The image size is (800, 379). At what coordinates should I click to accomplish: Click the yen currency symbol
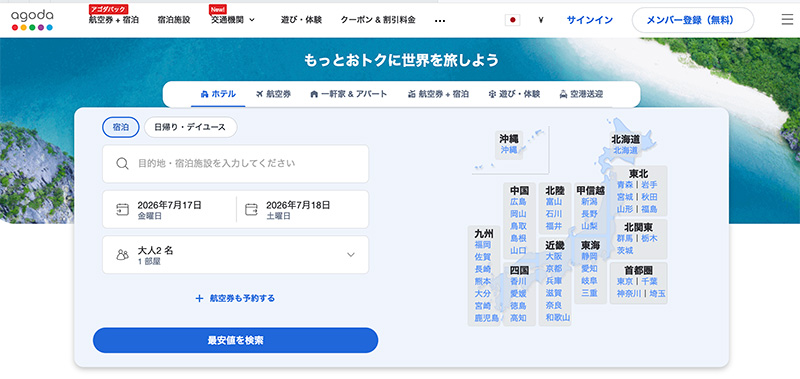(541, 20)
